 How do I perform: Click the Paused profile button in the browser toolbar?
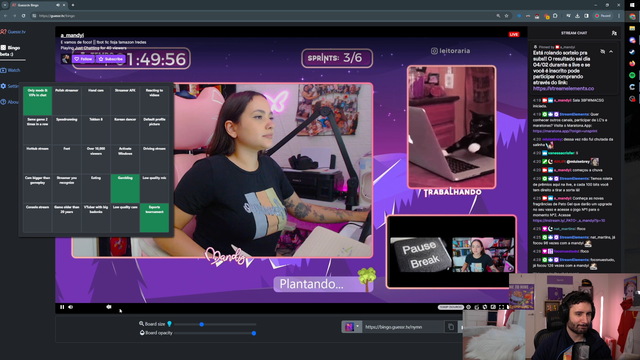pos(603,16)
